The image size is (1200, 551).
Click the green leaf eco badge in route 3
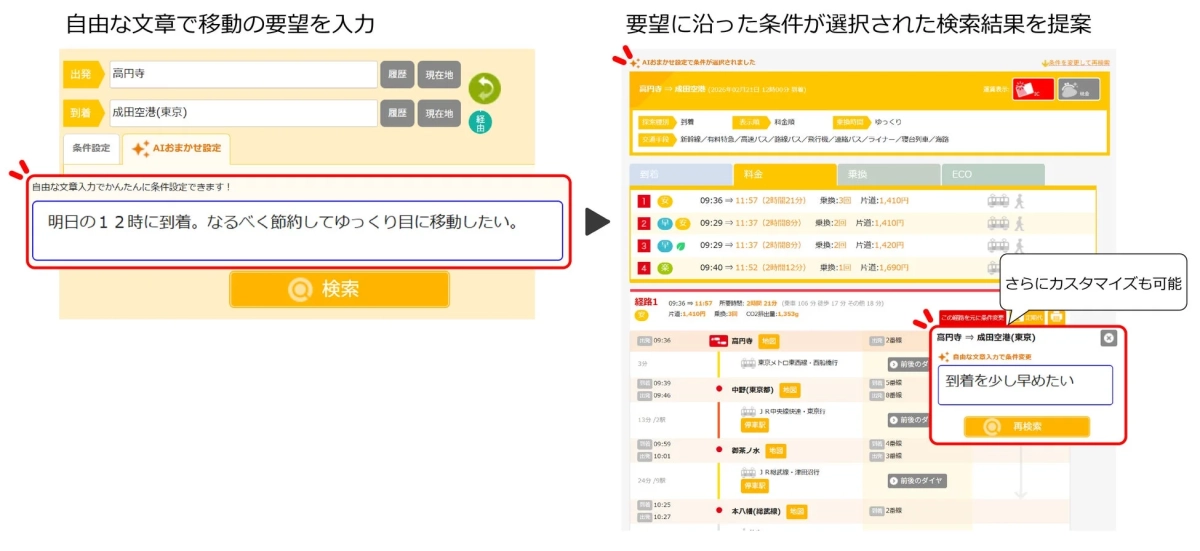682,245
